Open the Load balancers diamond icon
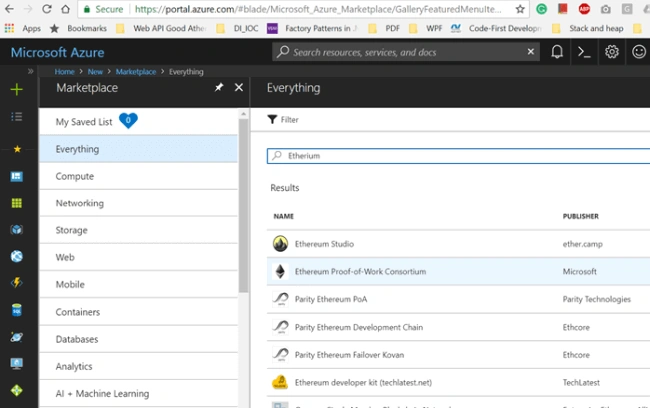The image size is (650, 408). click(17, 390)
